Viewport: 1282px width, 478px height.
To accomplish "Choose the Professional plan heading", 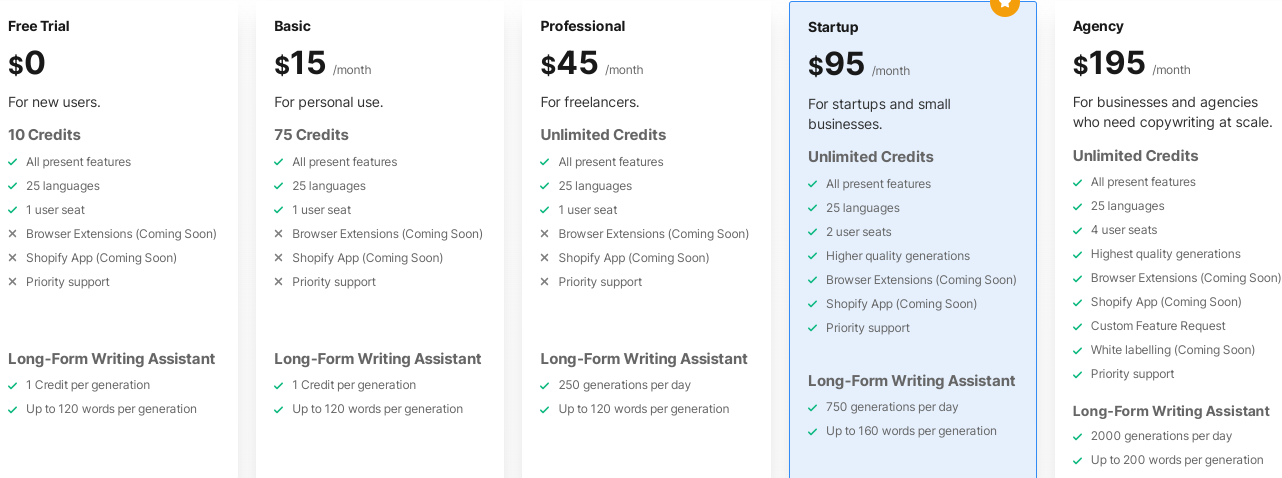I will (583, 26).
